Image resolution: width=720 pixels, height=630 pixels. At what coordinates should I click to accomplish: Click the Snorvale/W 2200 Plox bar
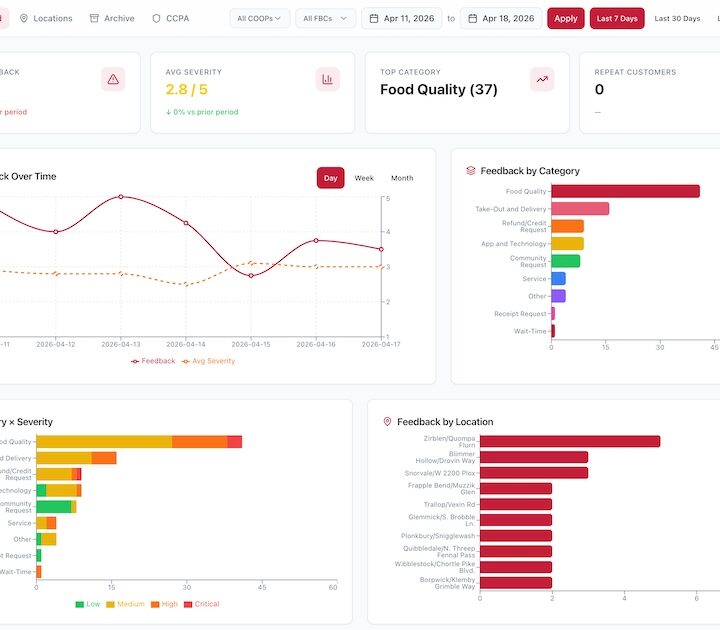point(534,472)
